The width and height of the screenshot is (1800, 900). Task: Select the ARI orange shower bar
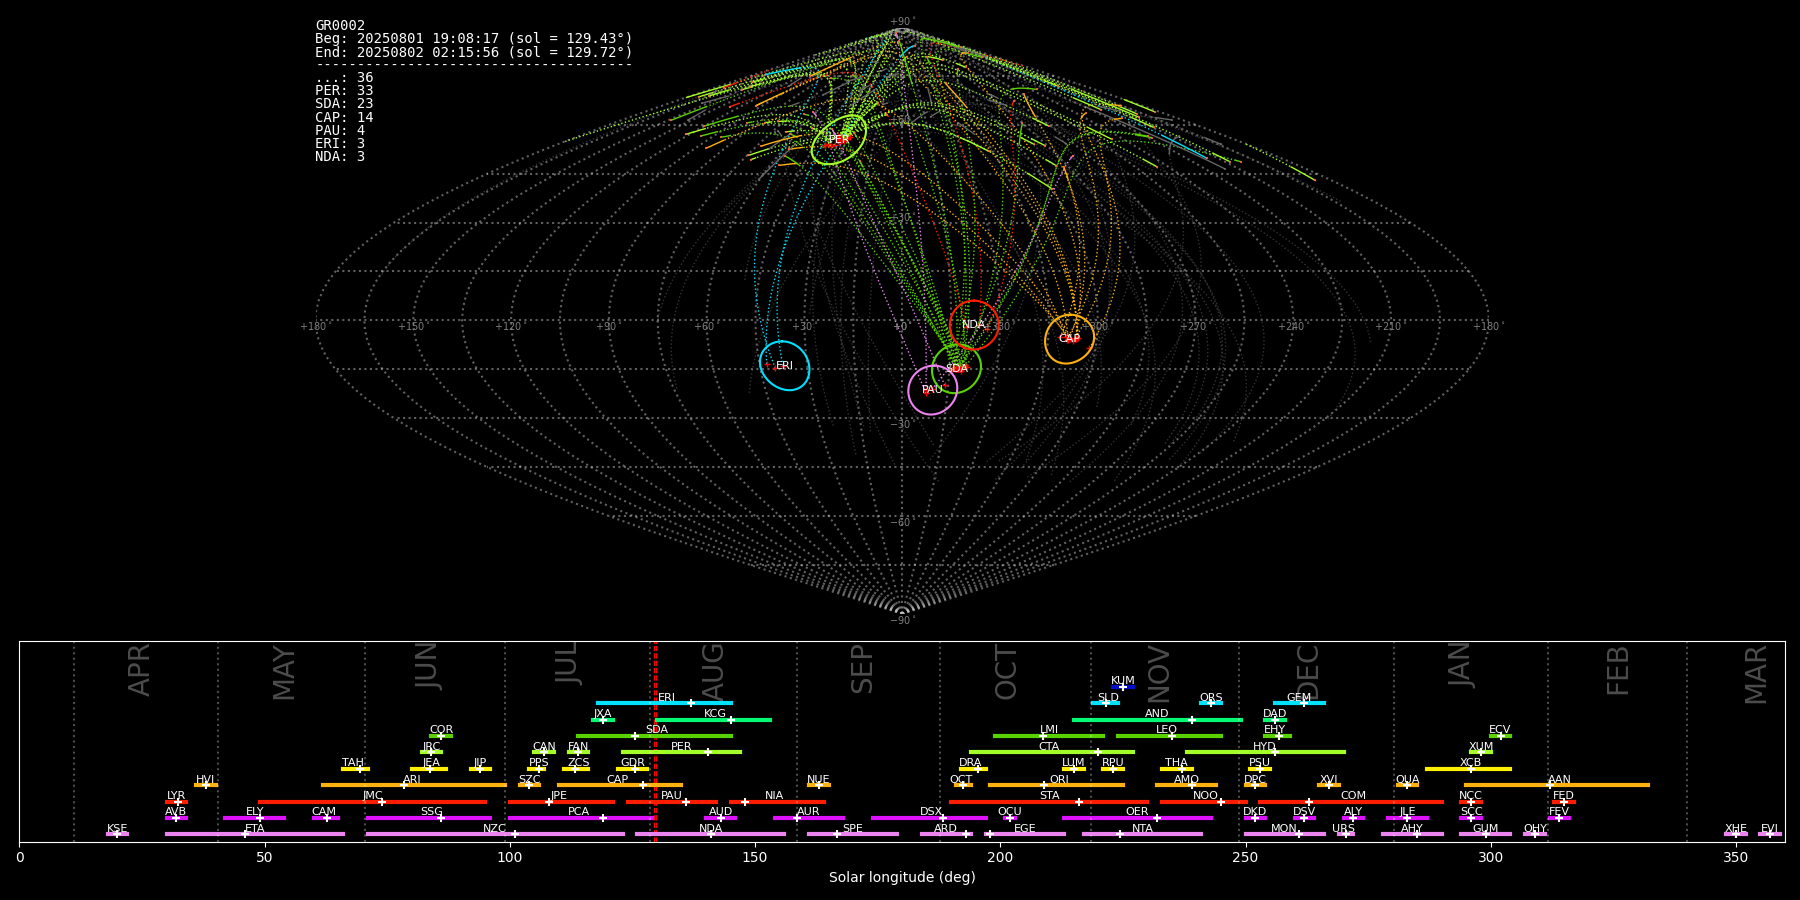pos(413,785)
